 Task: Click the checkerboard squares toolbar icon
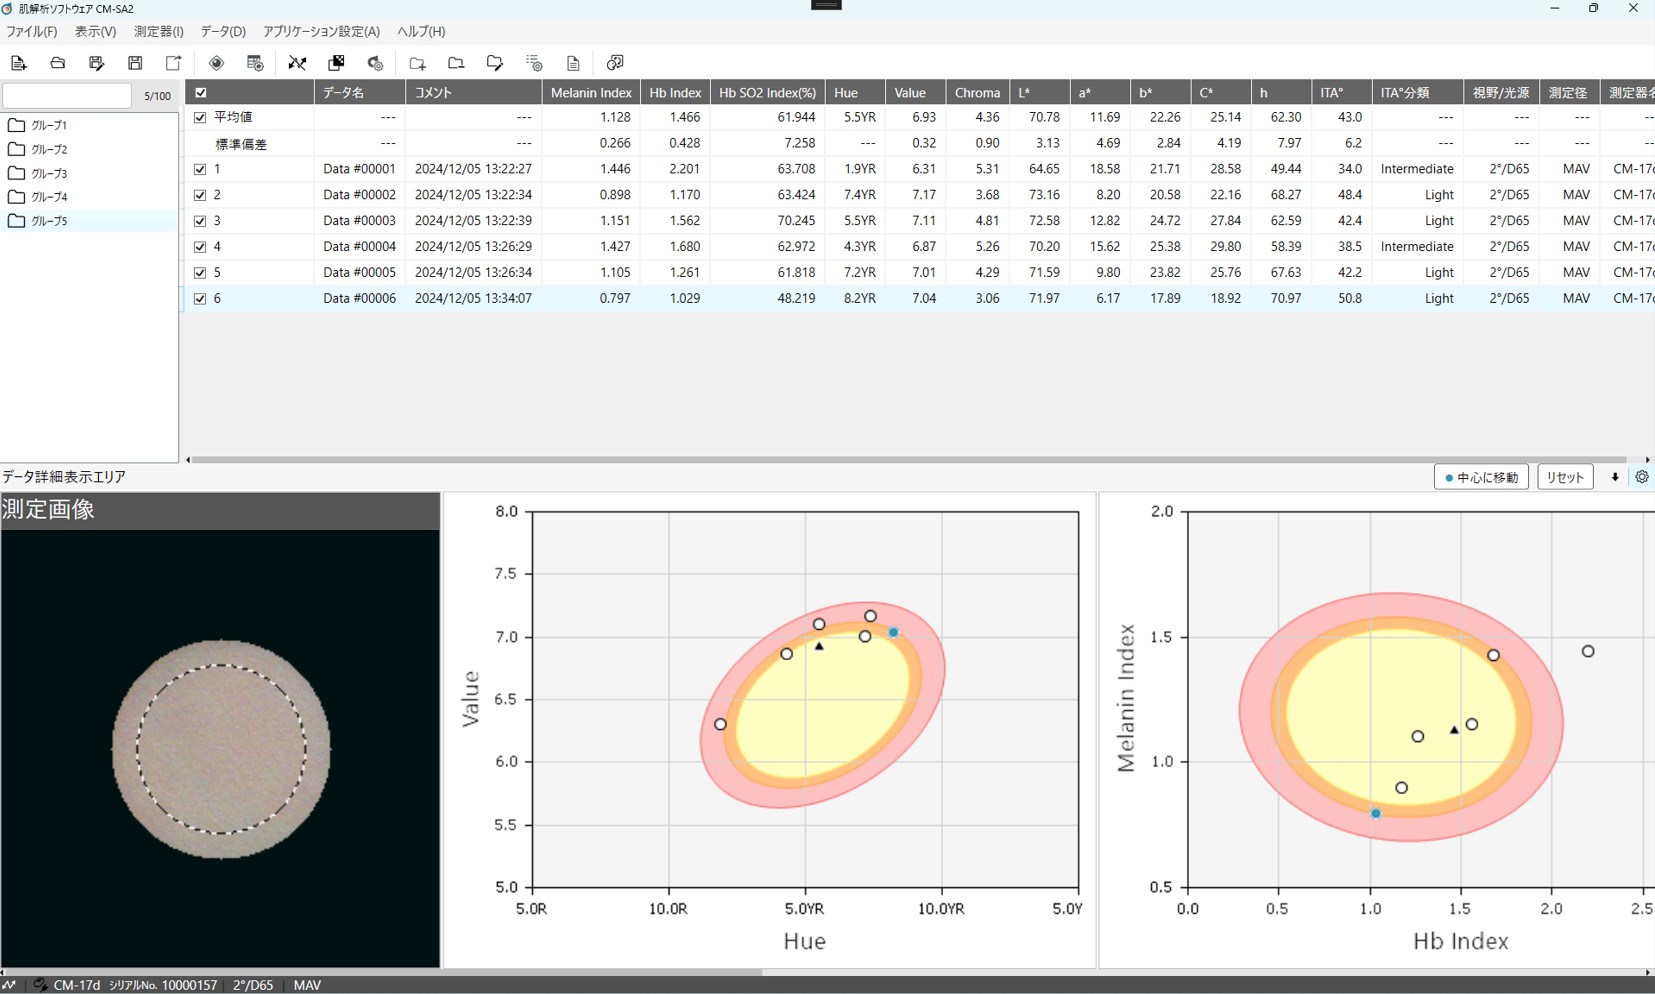tap(336, 63)
